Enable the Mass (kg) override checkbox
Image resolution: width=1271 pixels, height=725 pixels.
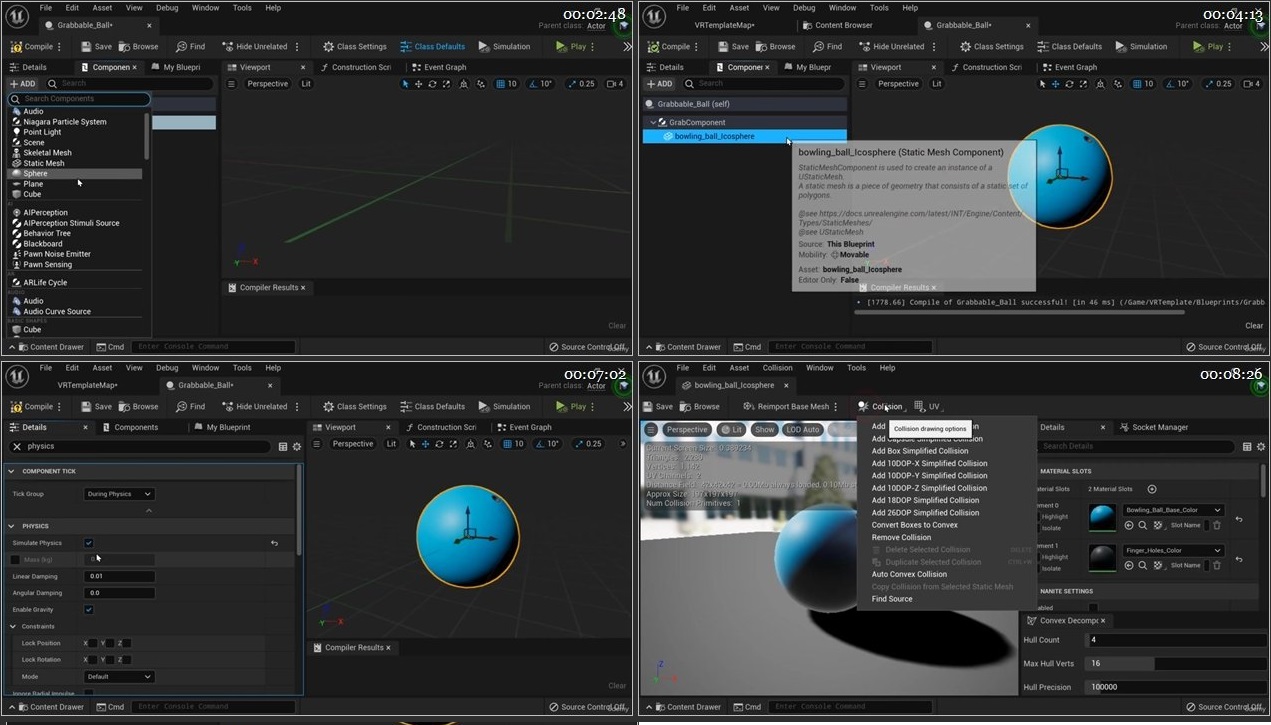15,559
